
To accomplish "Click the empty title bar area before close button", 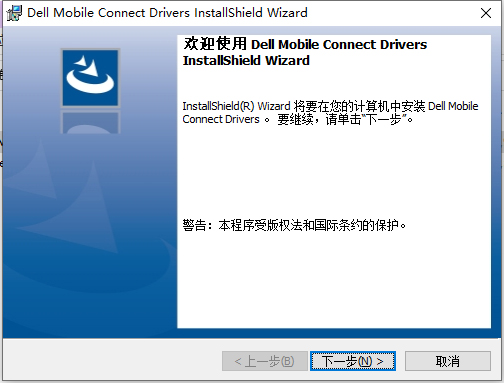I will click(392, 13).
